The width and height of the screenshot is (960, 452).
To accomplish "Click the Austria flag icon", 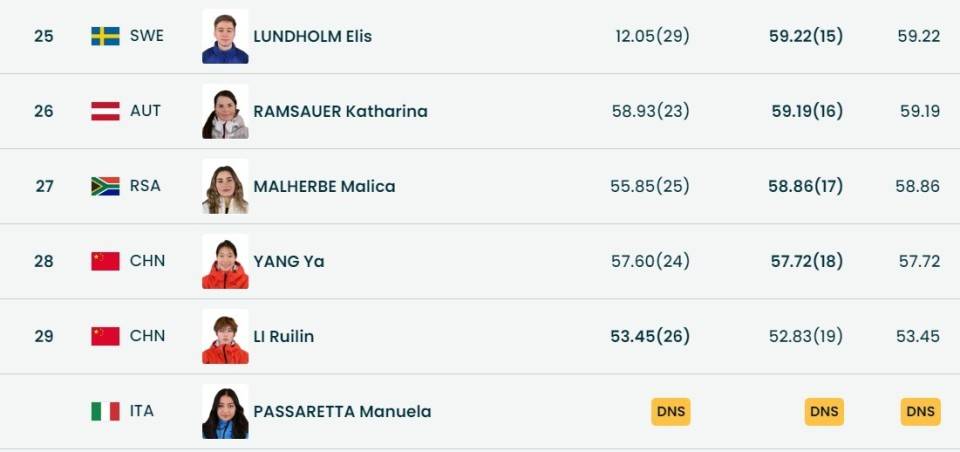I will click(x=105, y=111).
